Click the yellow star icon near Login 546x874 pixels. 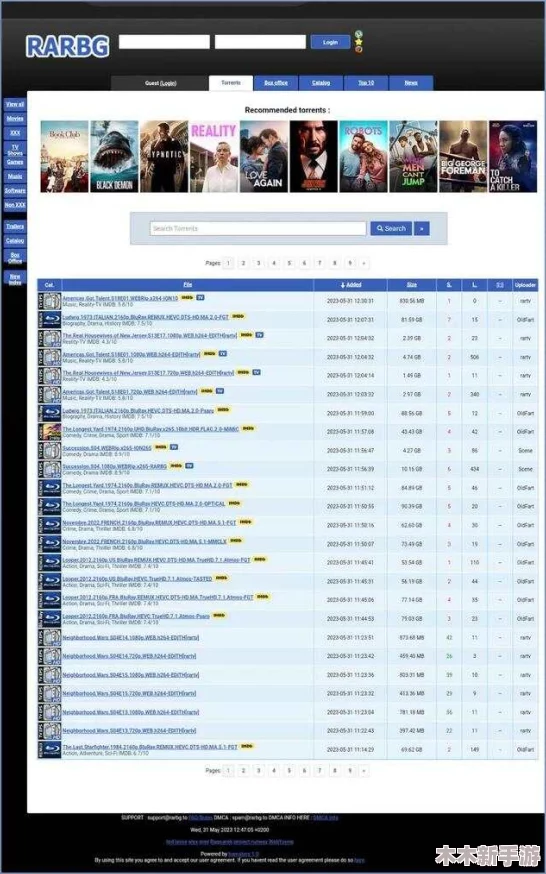tap(359, 41)
